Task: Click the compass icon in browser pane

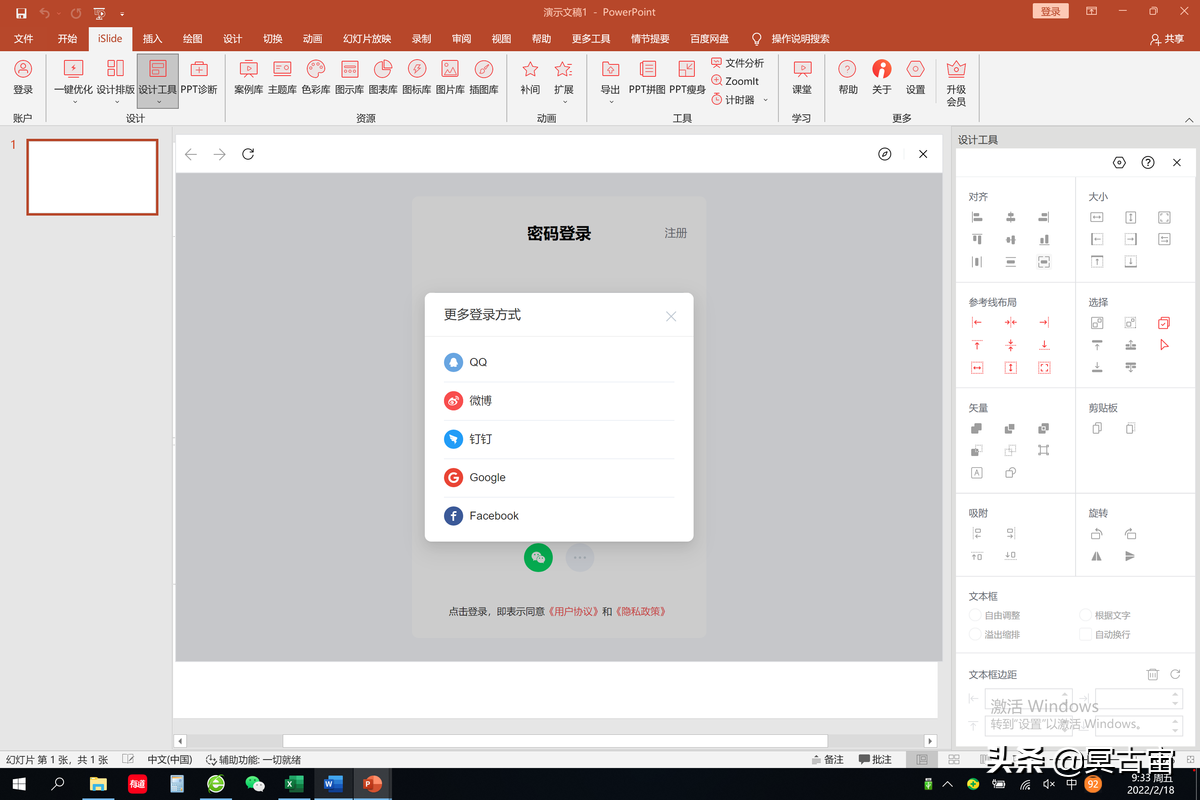Action: [x=884, y=154]
